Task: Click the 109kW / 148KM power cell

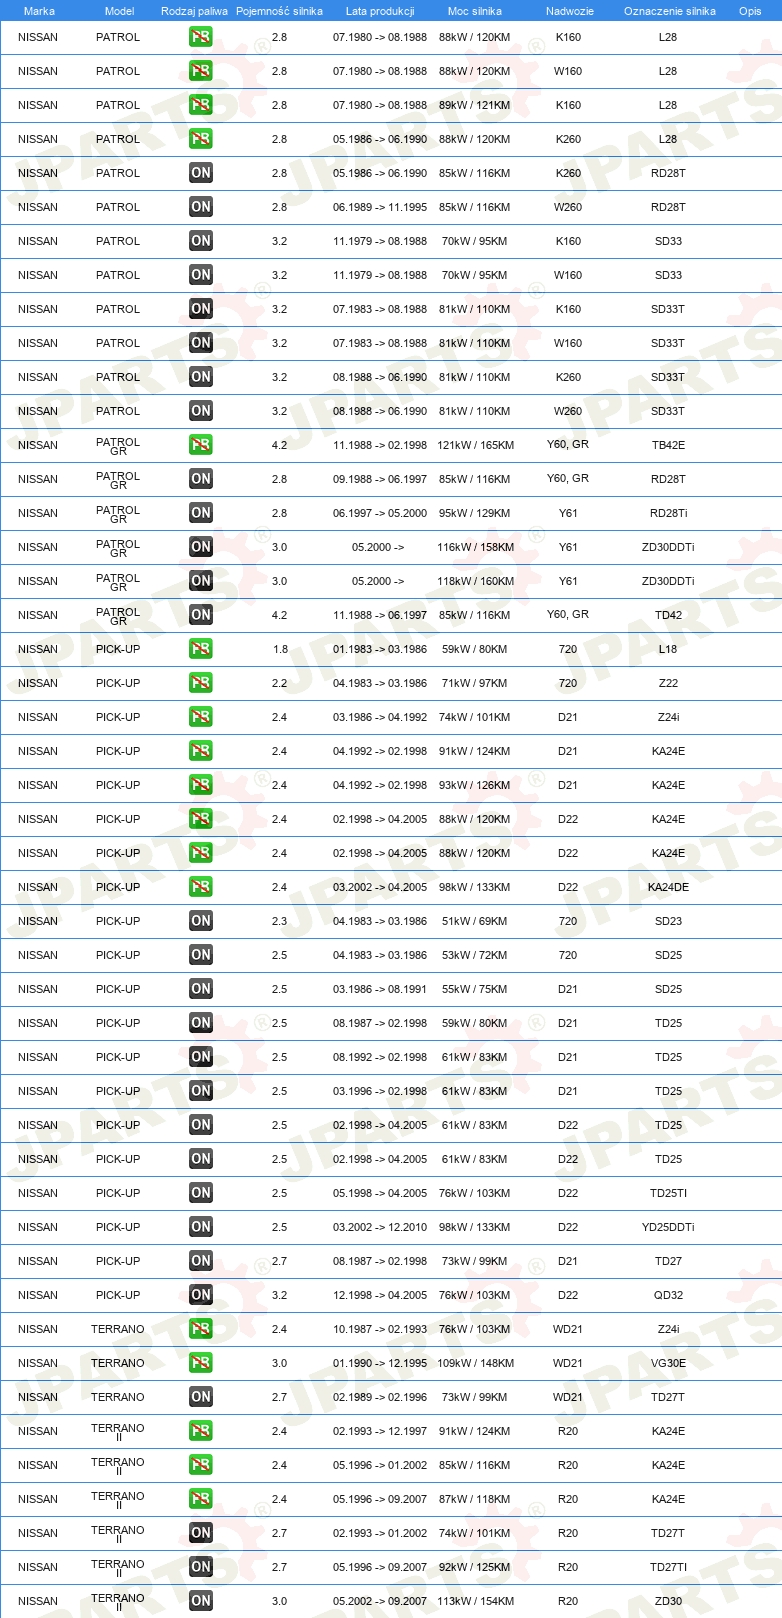Action: point(475,1363)
